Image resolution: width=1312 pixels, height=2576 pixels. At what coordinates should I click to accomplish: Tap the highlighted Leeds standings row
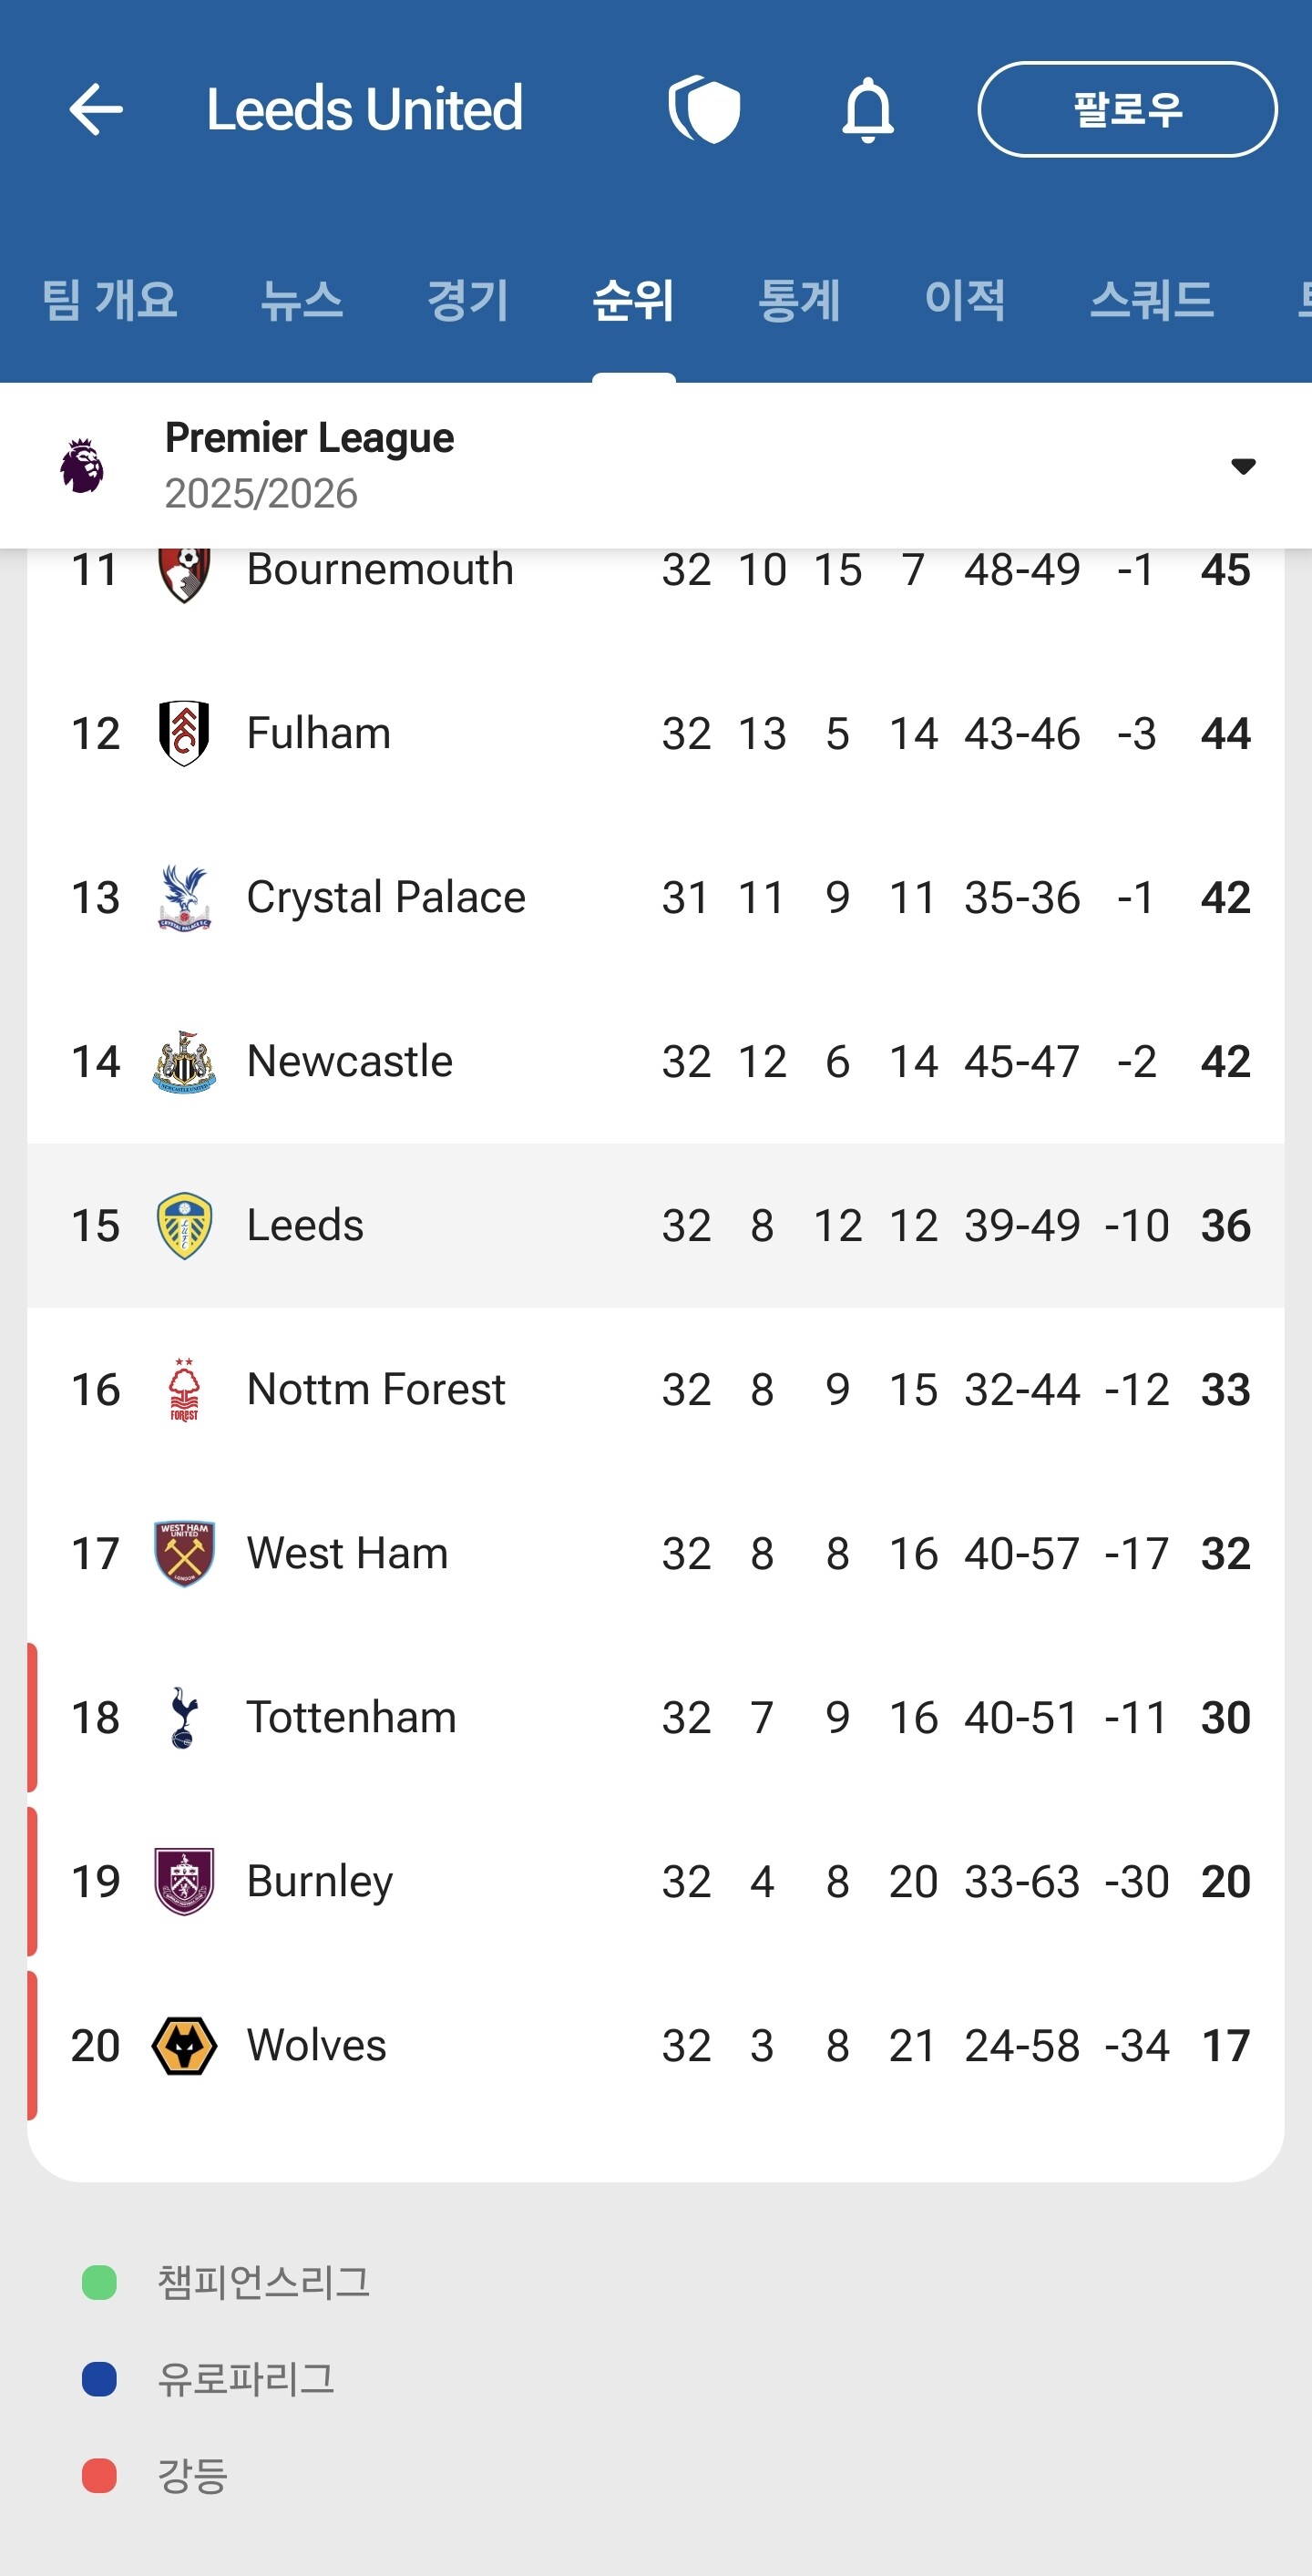(x=655, y=1225)
